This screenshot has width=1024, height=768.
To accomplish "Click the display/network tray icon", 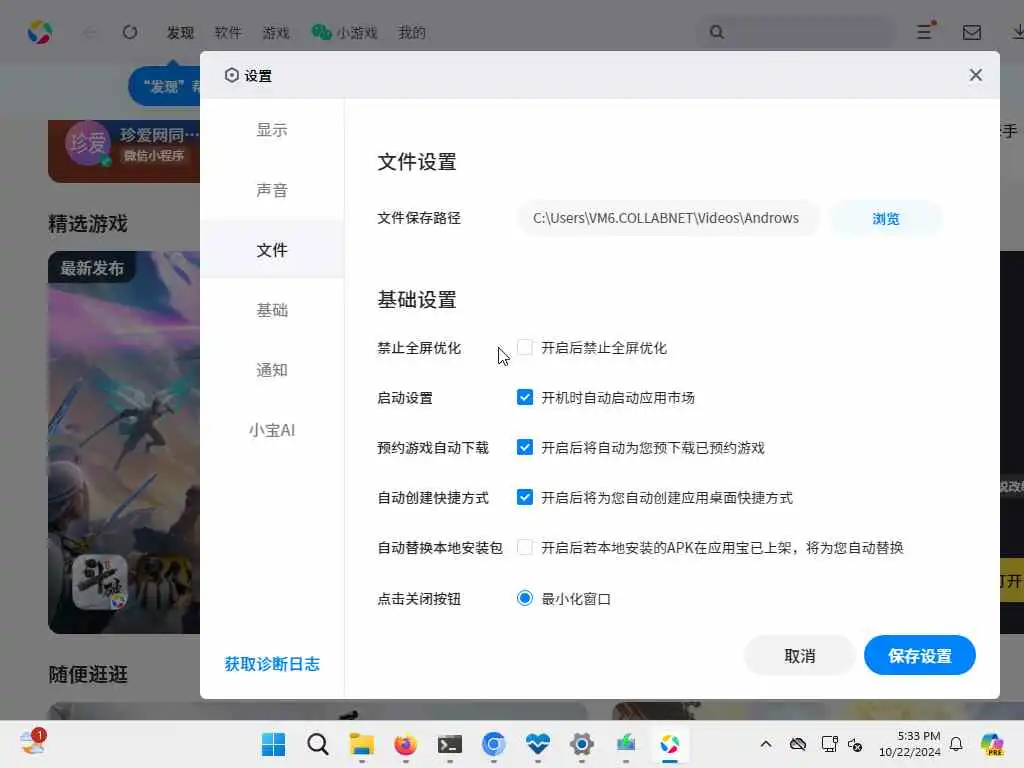I will pos(829,744).
